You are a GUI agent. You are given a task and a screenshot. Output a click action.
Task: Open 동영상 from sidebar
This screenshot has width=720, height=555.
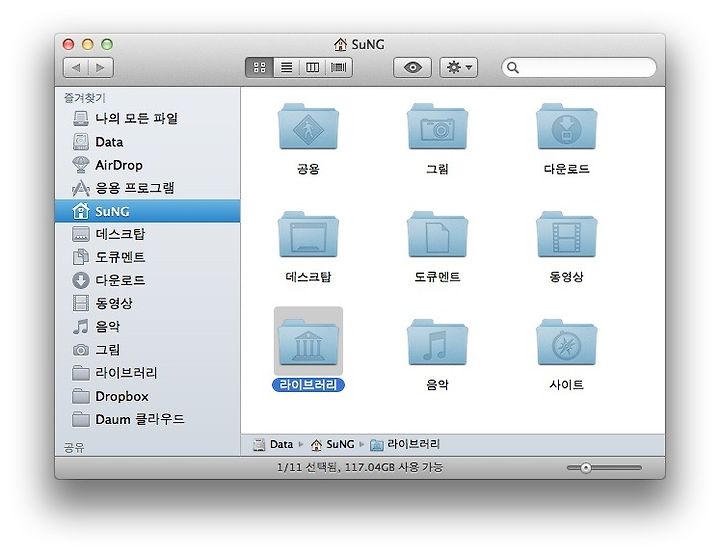coord(147,303)
